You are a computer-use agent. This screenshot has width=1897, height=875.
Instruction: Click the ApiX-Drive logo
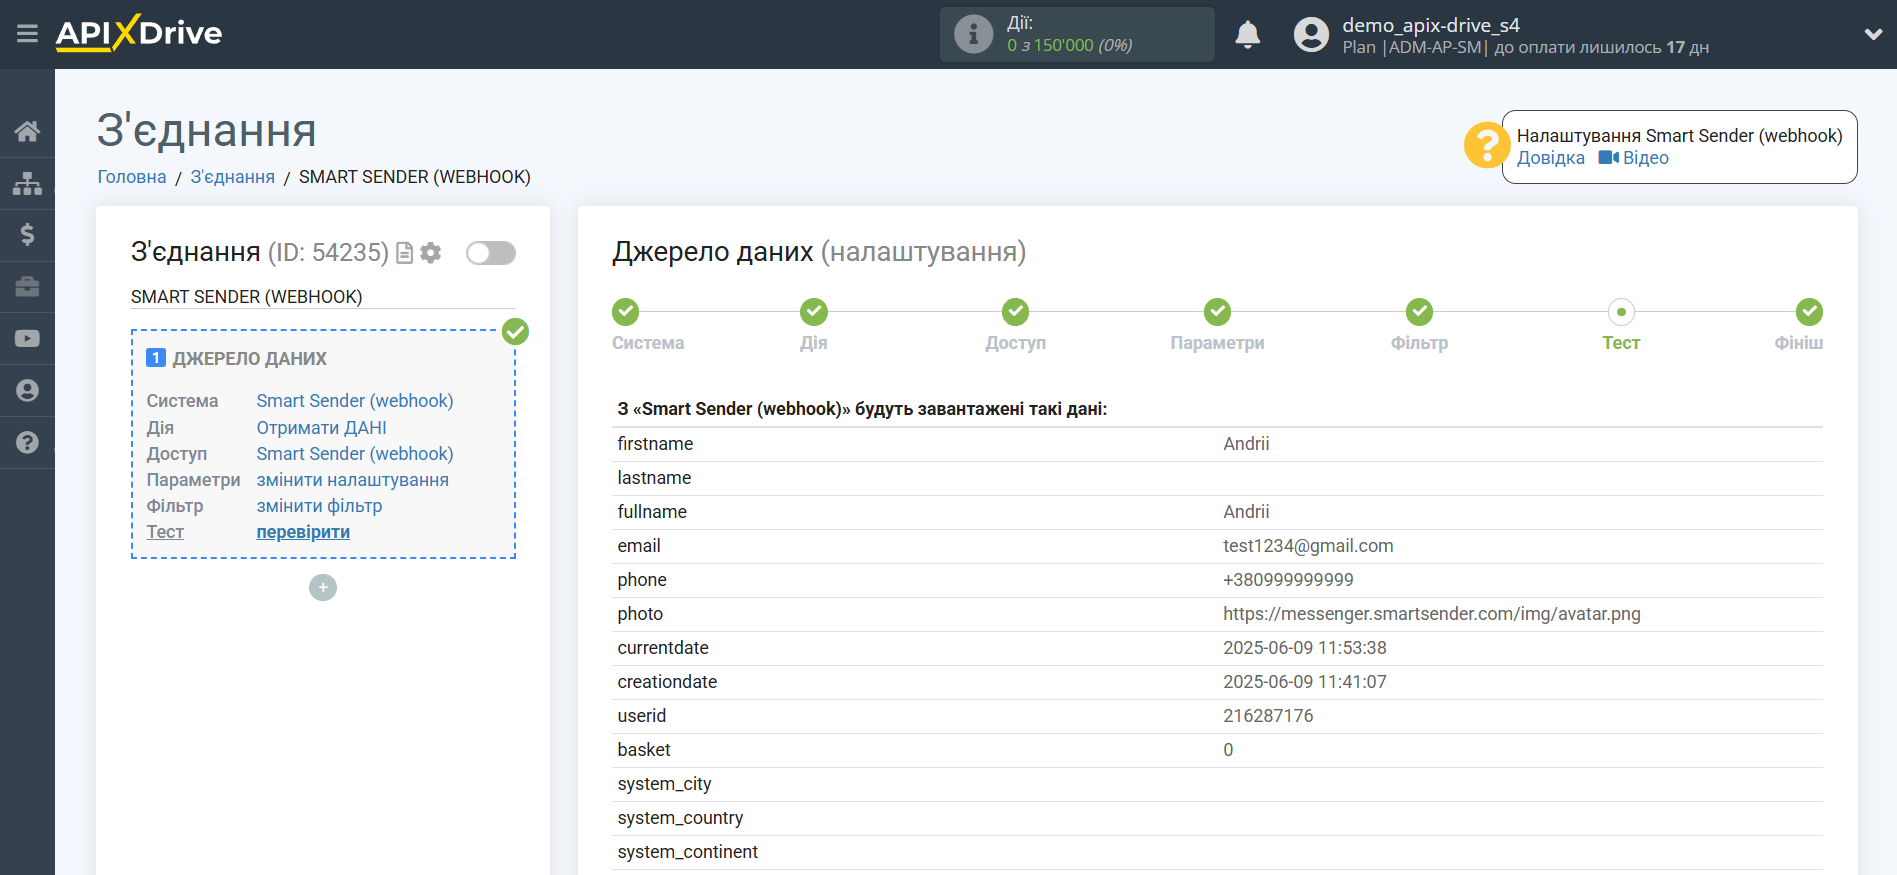pyautogui.click(x=139, y=33)
